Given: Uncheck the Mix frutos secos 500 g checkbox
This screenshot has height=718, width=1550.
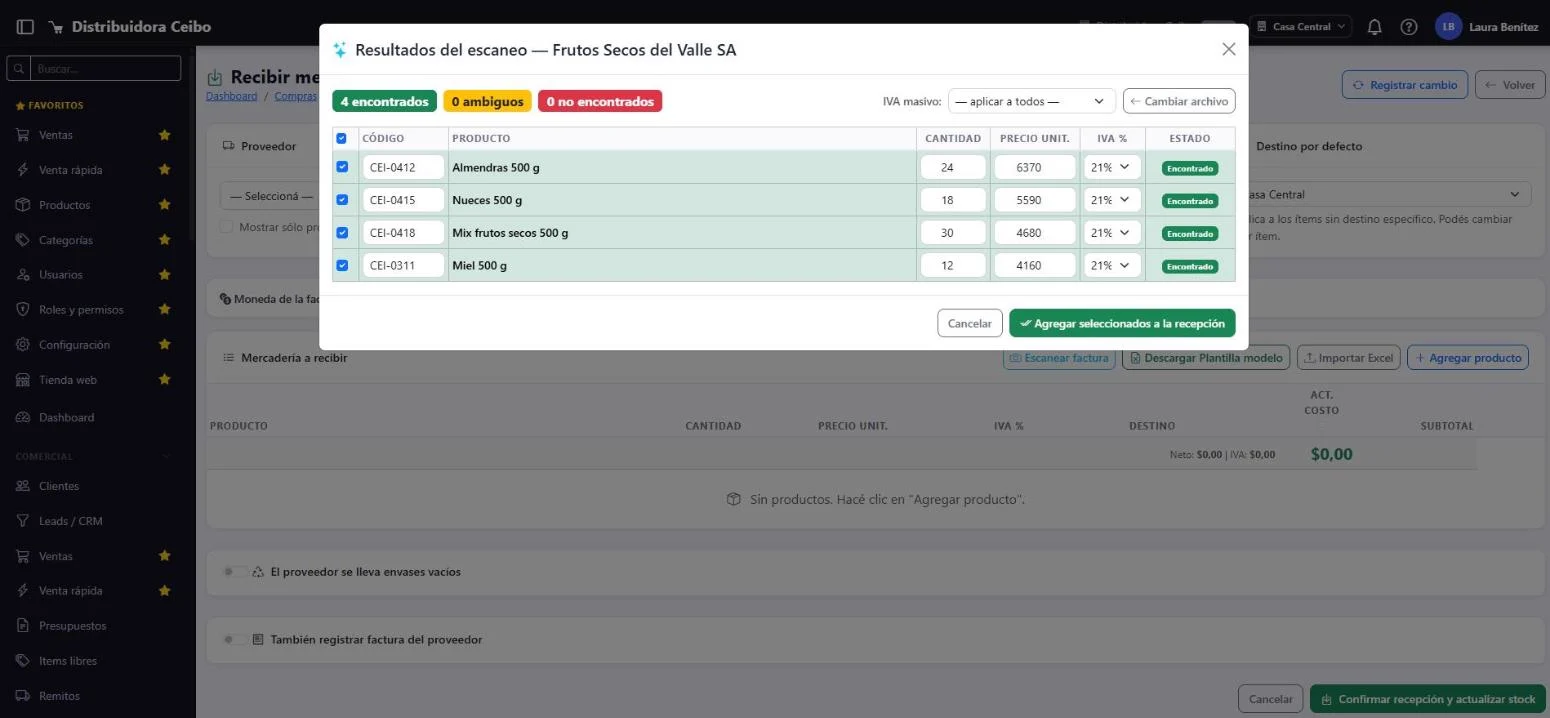Looking at the screenshot, I should [x=342, y=232].
